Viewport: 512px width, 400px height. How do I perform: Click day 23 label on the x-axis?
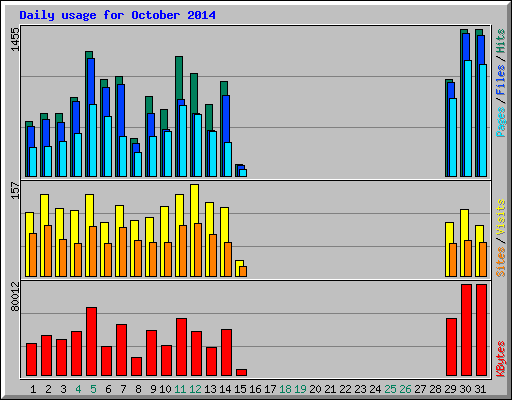360,389
